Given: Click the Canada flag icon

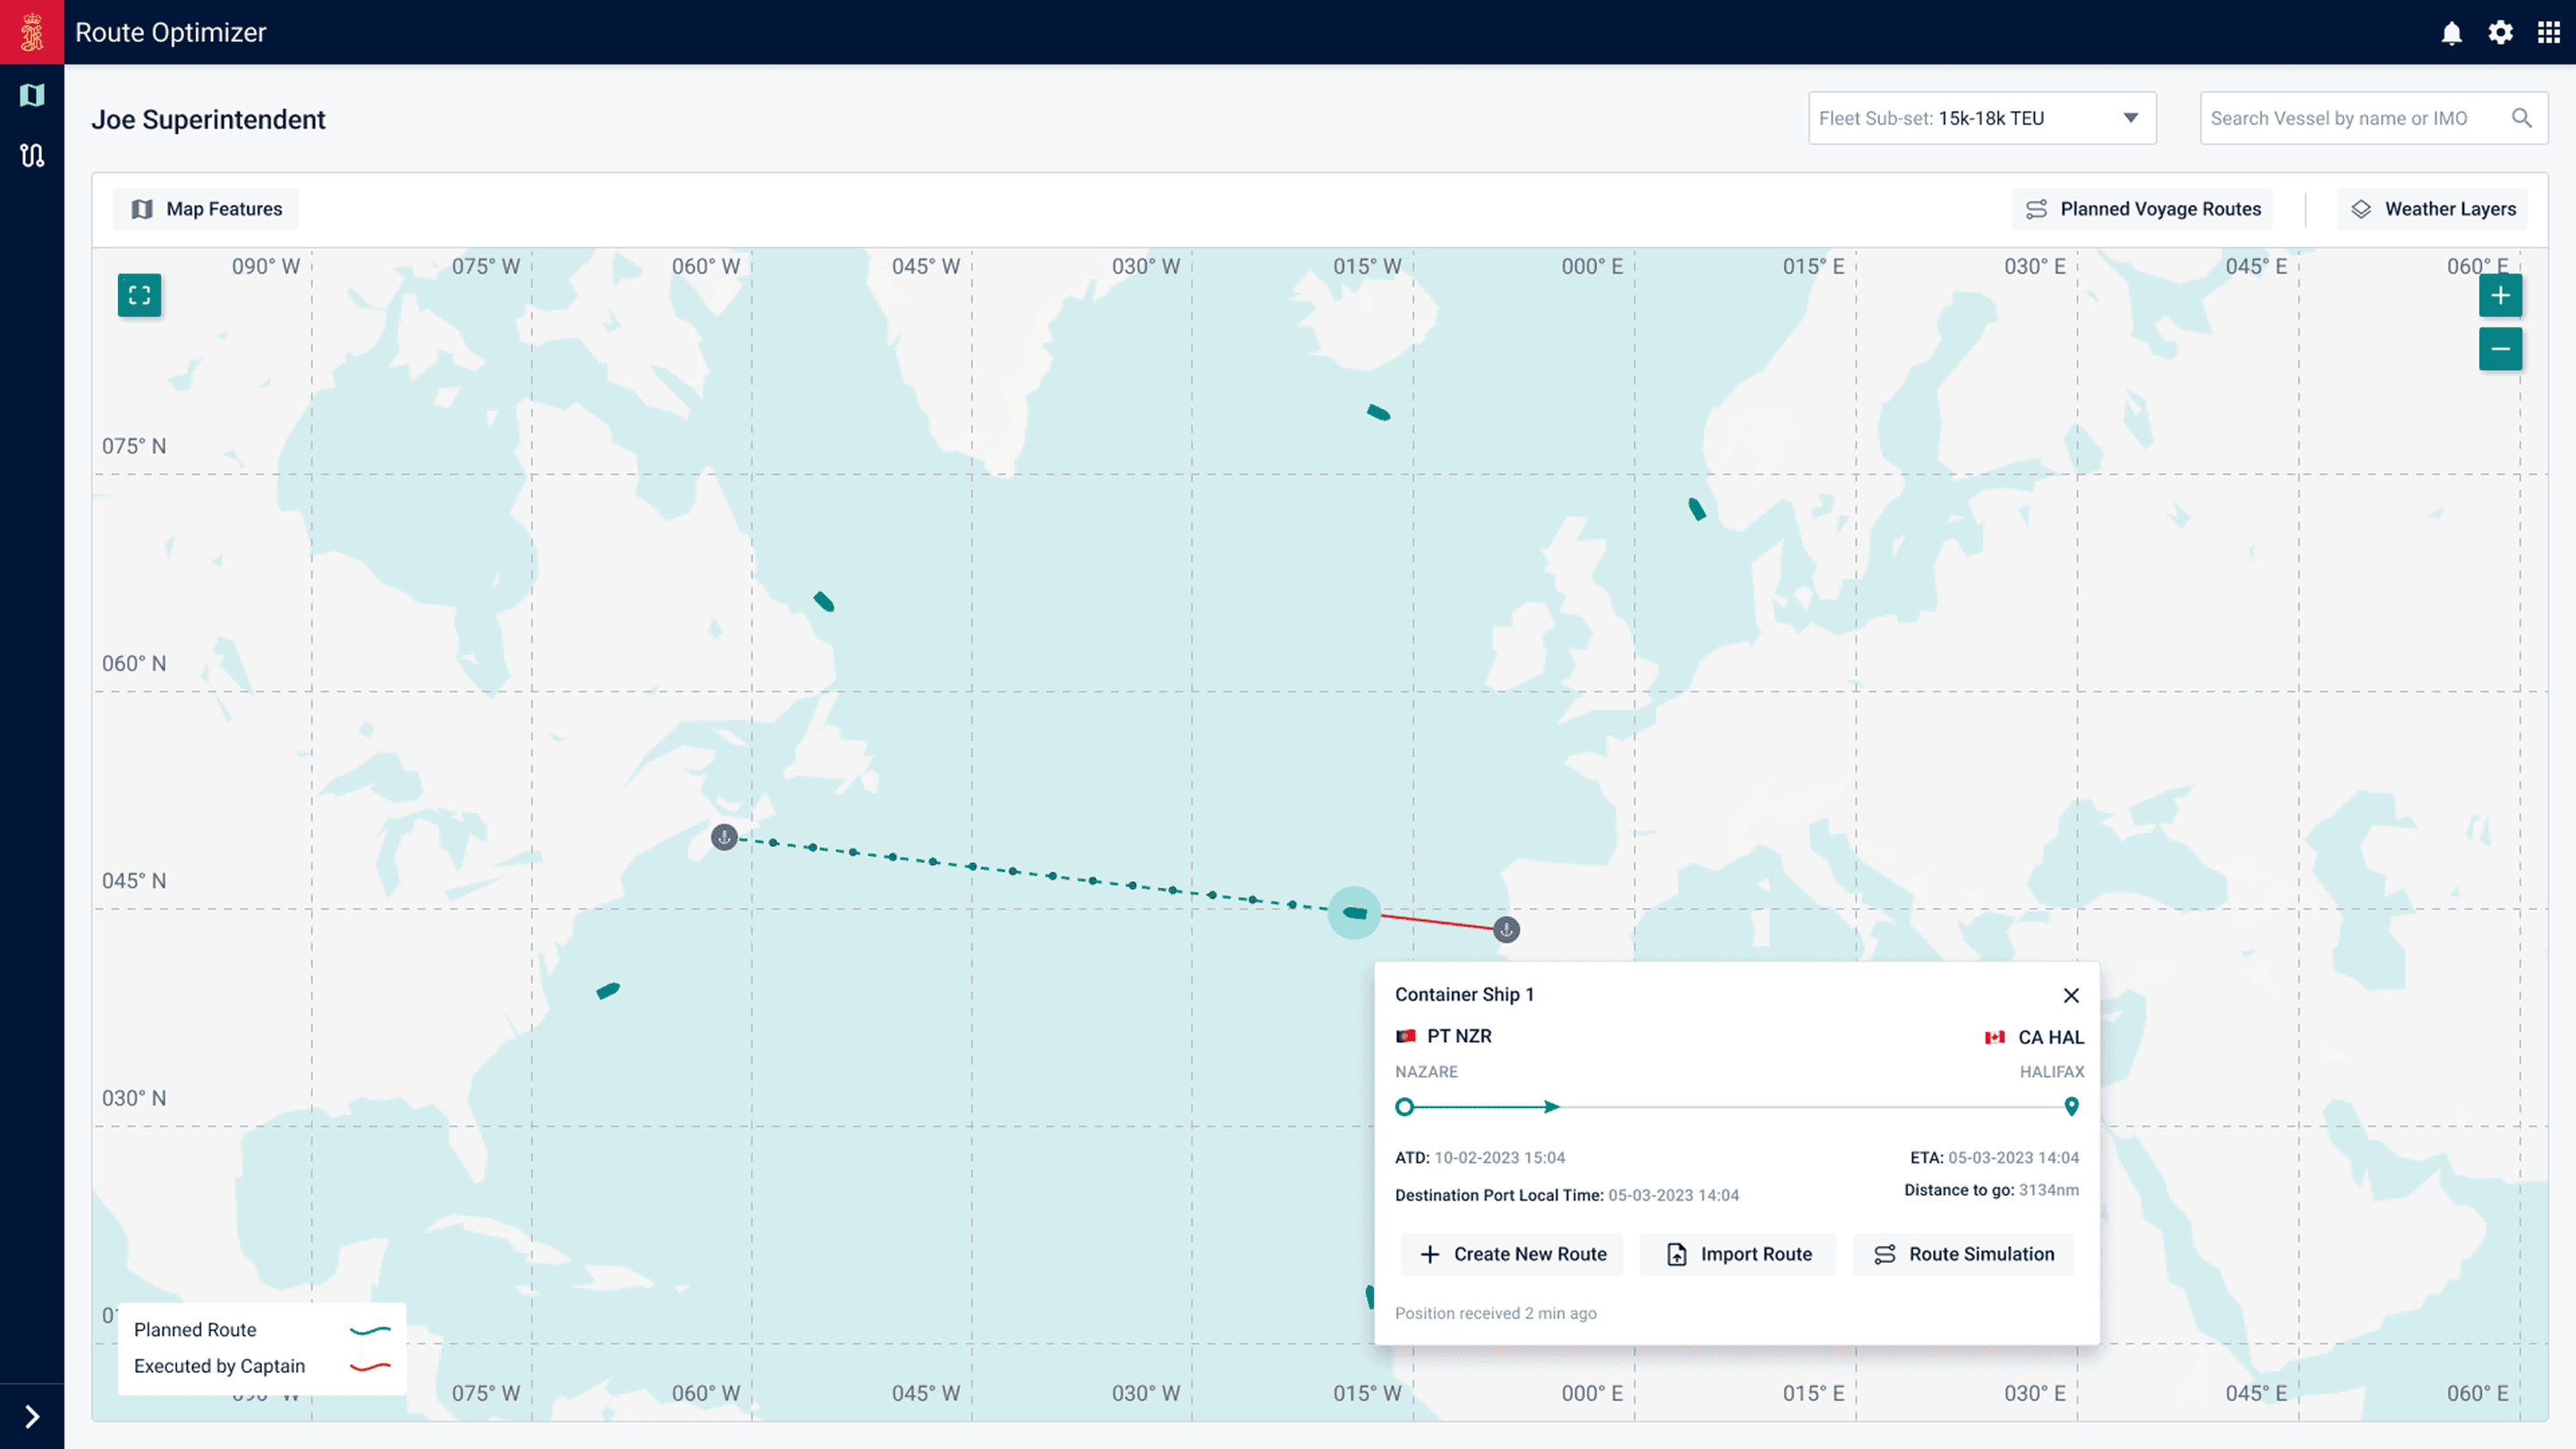Looking at the screenshot, I should click(1995, 1037).
